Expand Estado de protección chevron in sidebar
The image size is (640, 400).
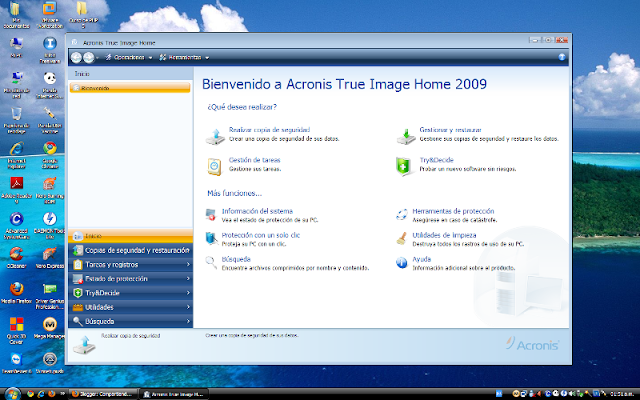coord(188,278)
